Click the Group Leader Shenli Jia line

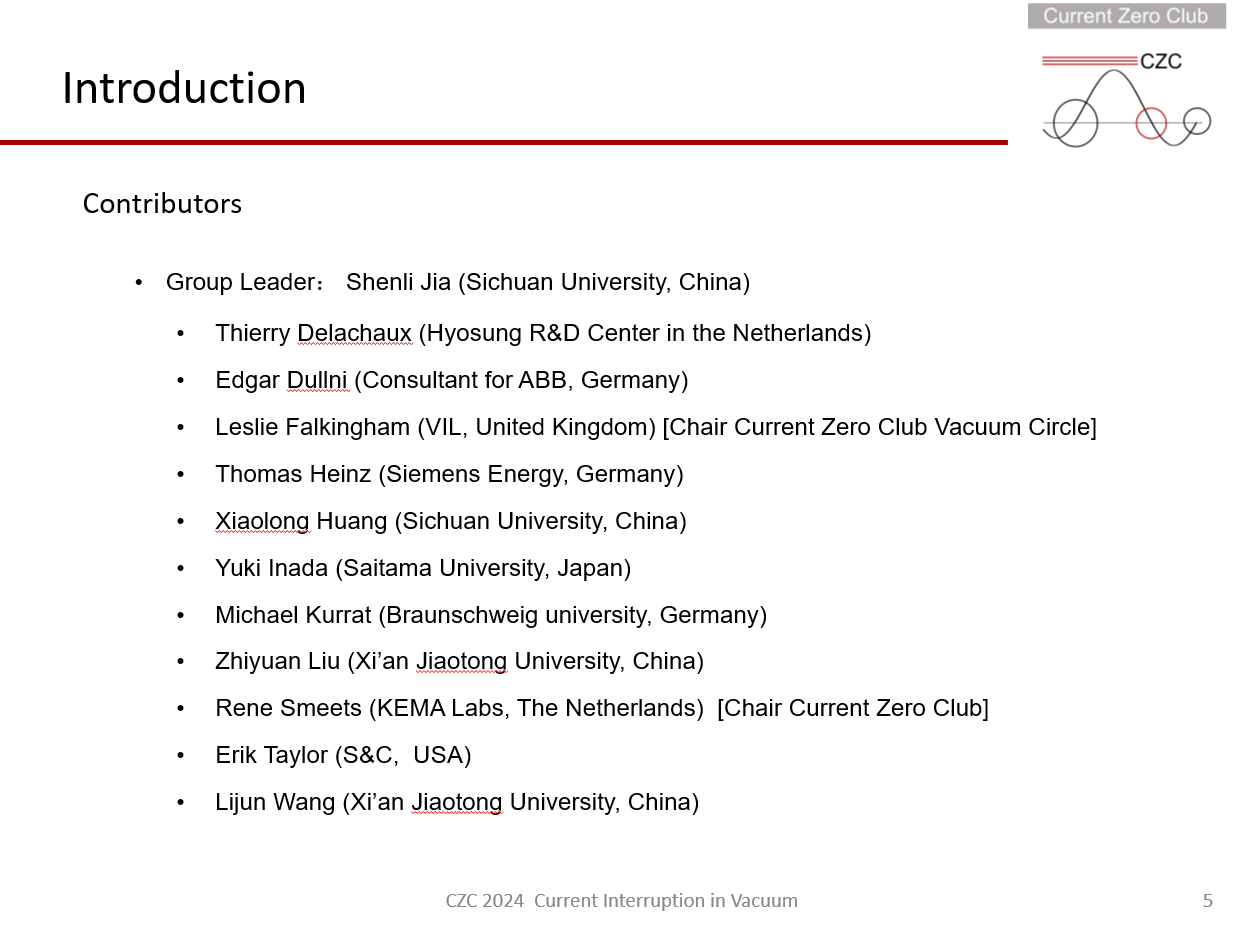tap(457, 282)
